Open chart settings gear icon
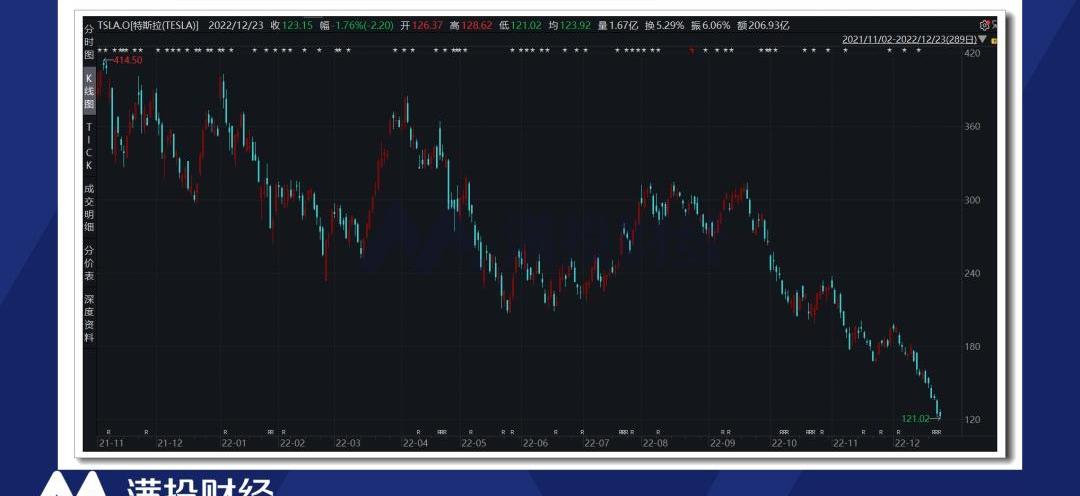The image size is (1080, 496). pos(984,25)
